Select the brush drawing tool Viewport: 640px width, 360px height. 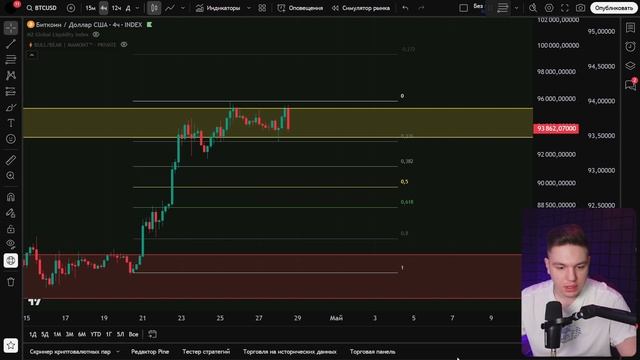coord(11,107)
